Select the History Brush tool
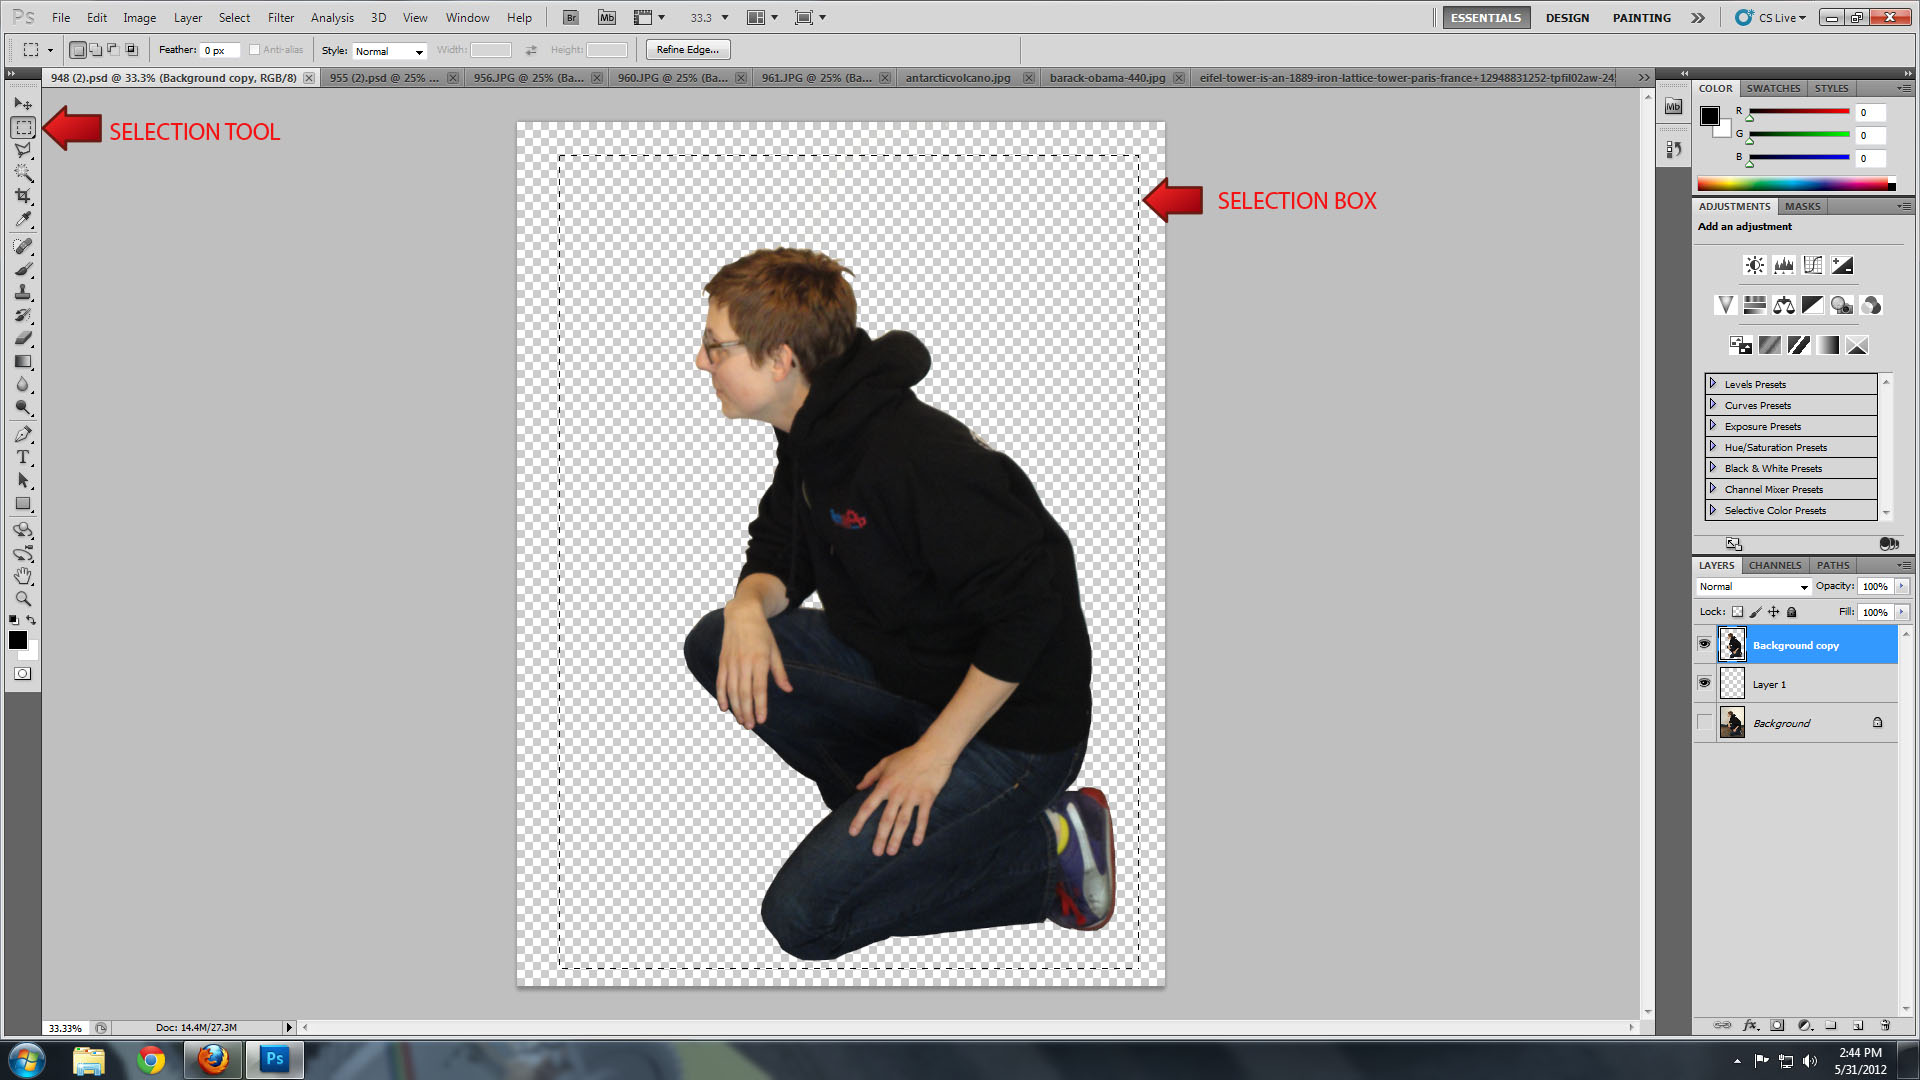This screenshot has height=1080, width=1920. pos(23,315)
